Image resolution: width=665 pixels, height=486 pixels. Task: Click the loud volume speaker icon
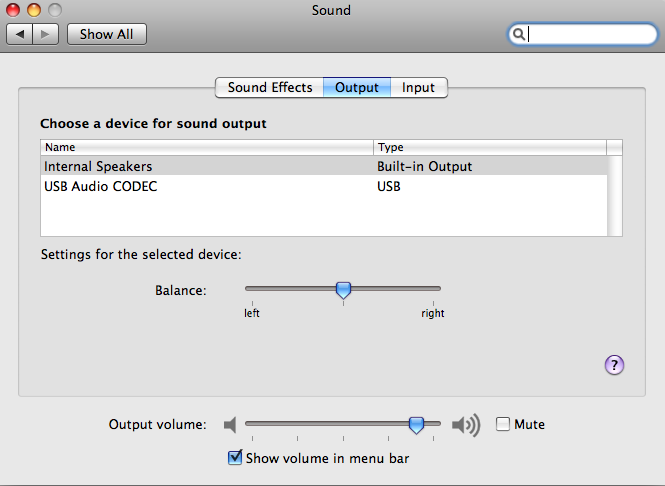(x=466, y=425)
